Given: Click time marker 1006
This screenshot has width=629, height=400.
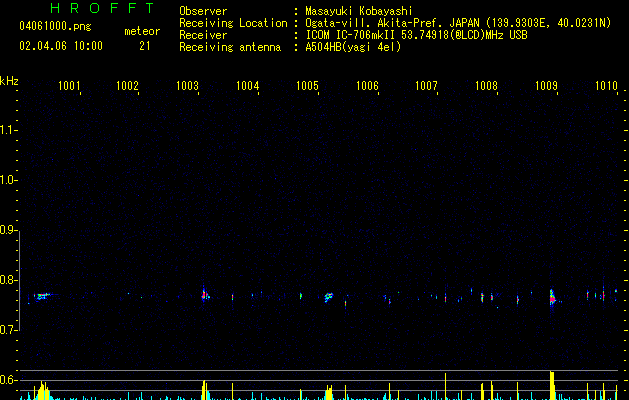Looking at the screenshot, I should (367, 86).
